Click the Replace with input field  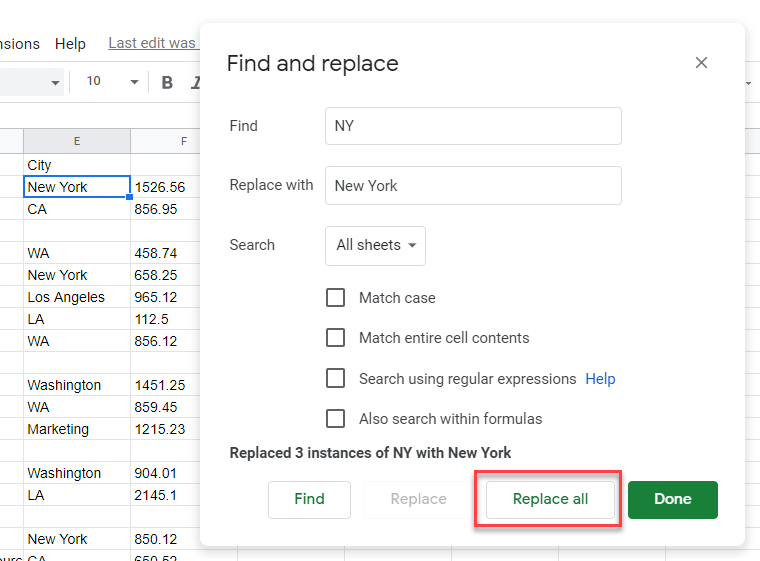click(x=473, y=186)
